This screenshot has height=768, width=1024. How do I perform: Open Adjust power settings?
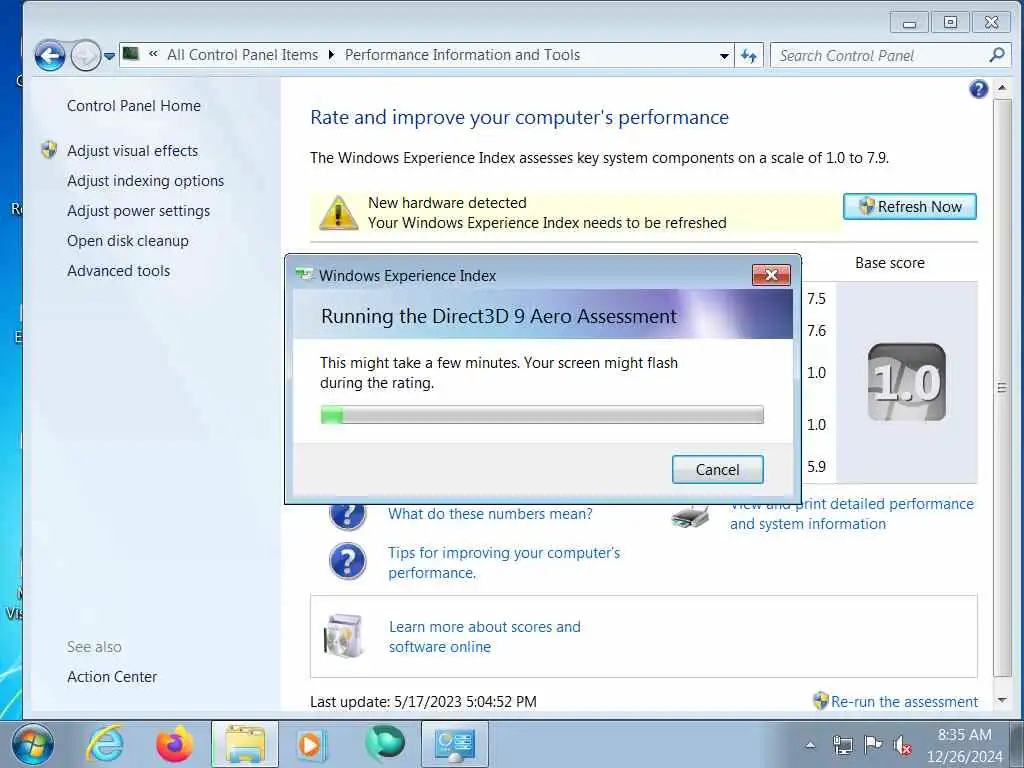coord(138,211)
